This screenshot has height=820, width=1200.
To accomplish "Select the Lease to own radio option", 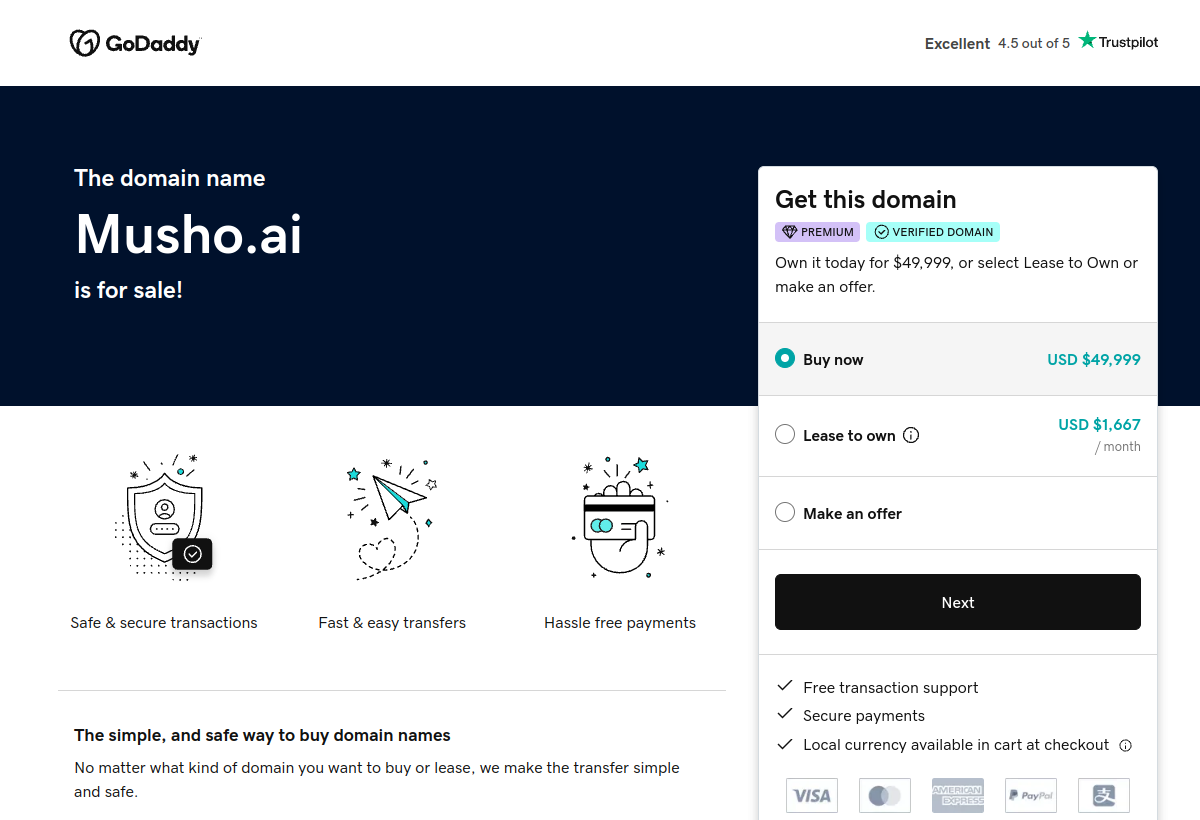I will pos(785,435).
